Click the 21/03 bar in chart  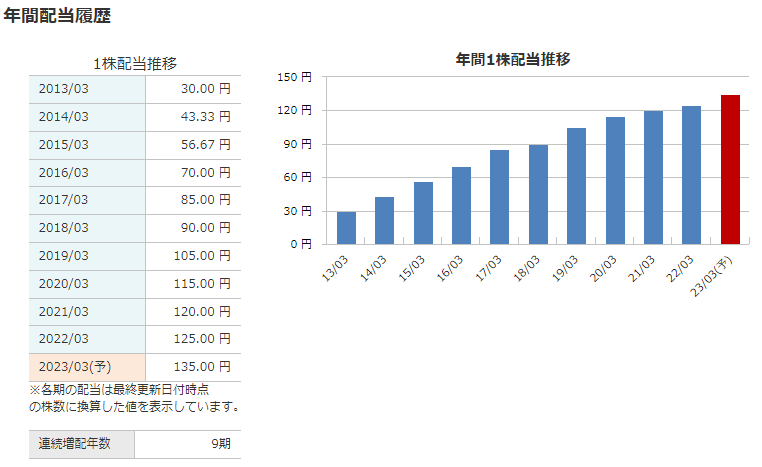653,178
